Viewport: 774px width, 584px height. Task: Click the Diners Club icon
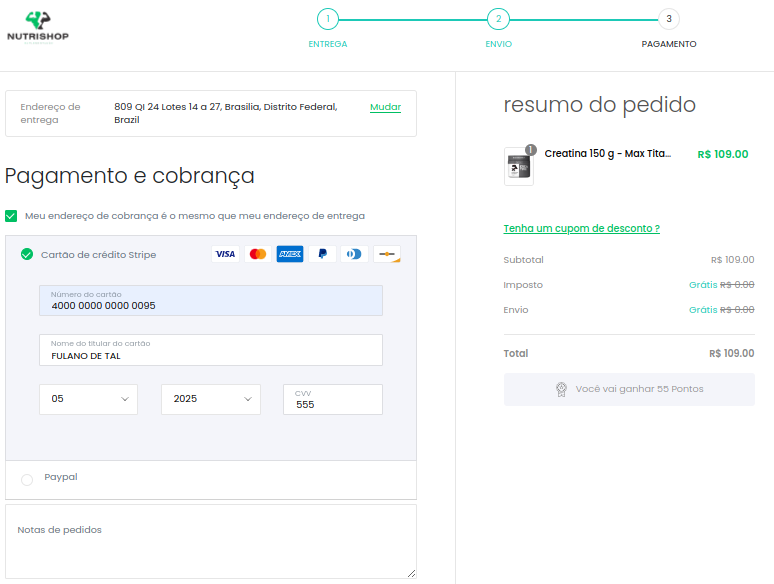click(x=354, y=254)
